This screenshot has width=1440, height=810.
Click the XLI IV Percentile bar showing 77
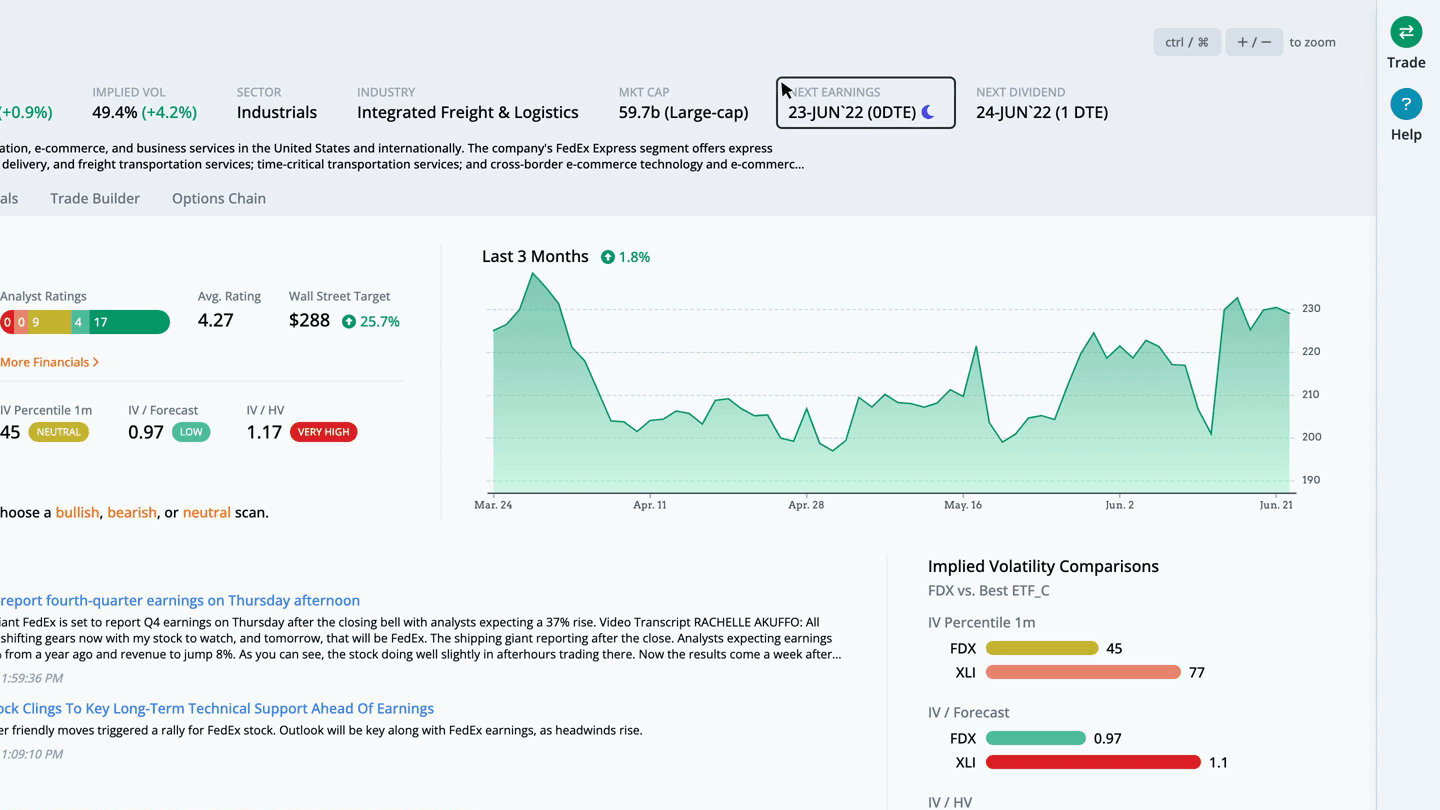pyautogui.click(x=1083, y=672)
